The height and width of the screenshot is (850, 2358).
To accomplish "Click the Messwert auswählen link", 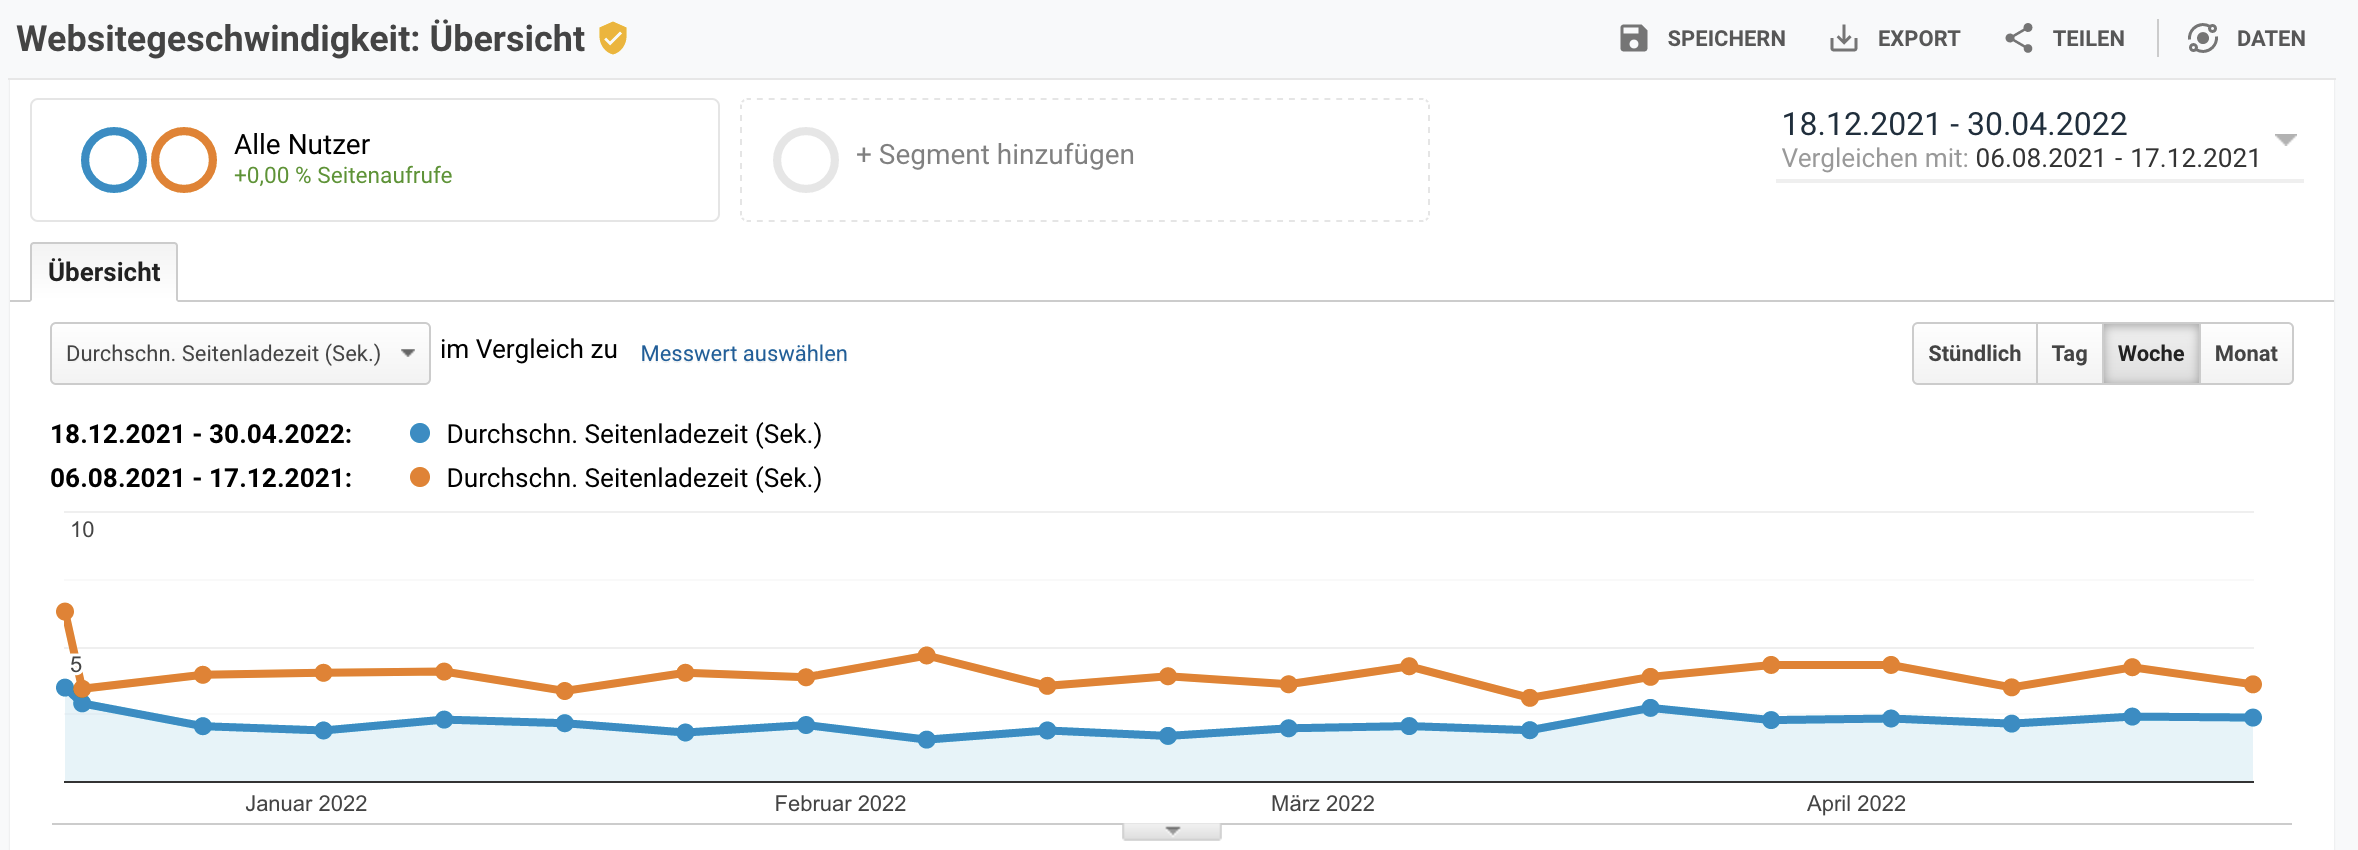I will [743, 354].
